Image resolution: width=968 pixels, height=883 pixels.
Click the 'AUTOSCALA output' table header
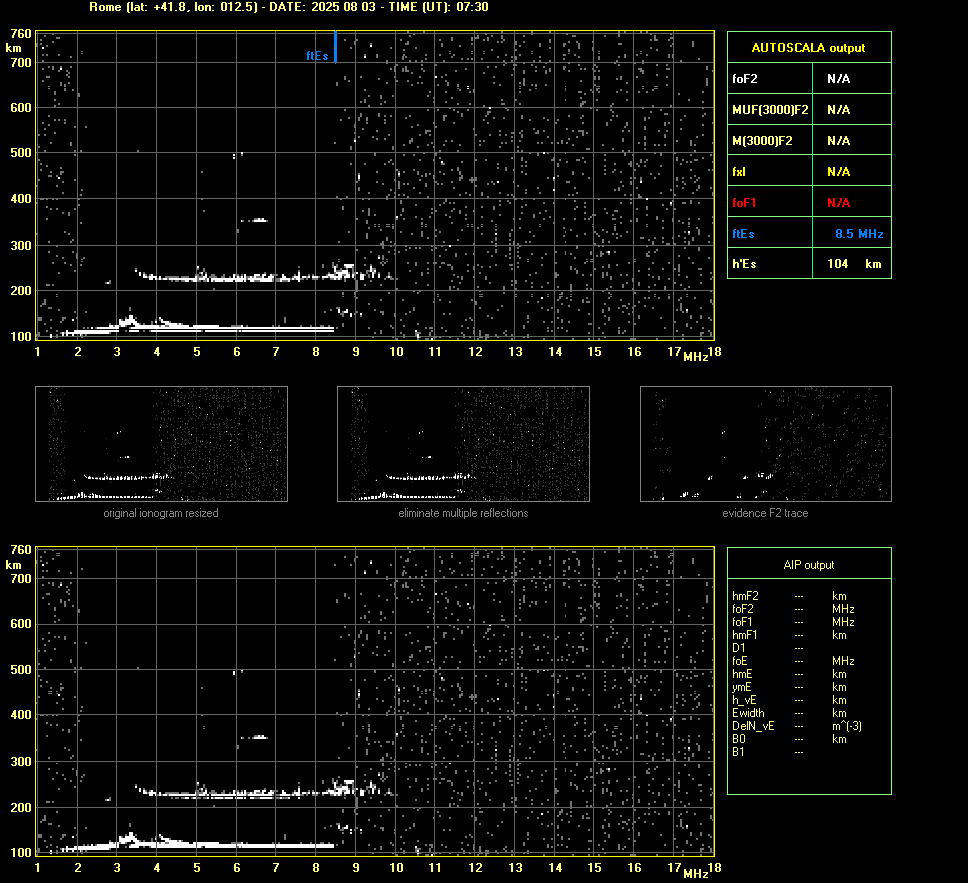(x=808, y=48)
